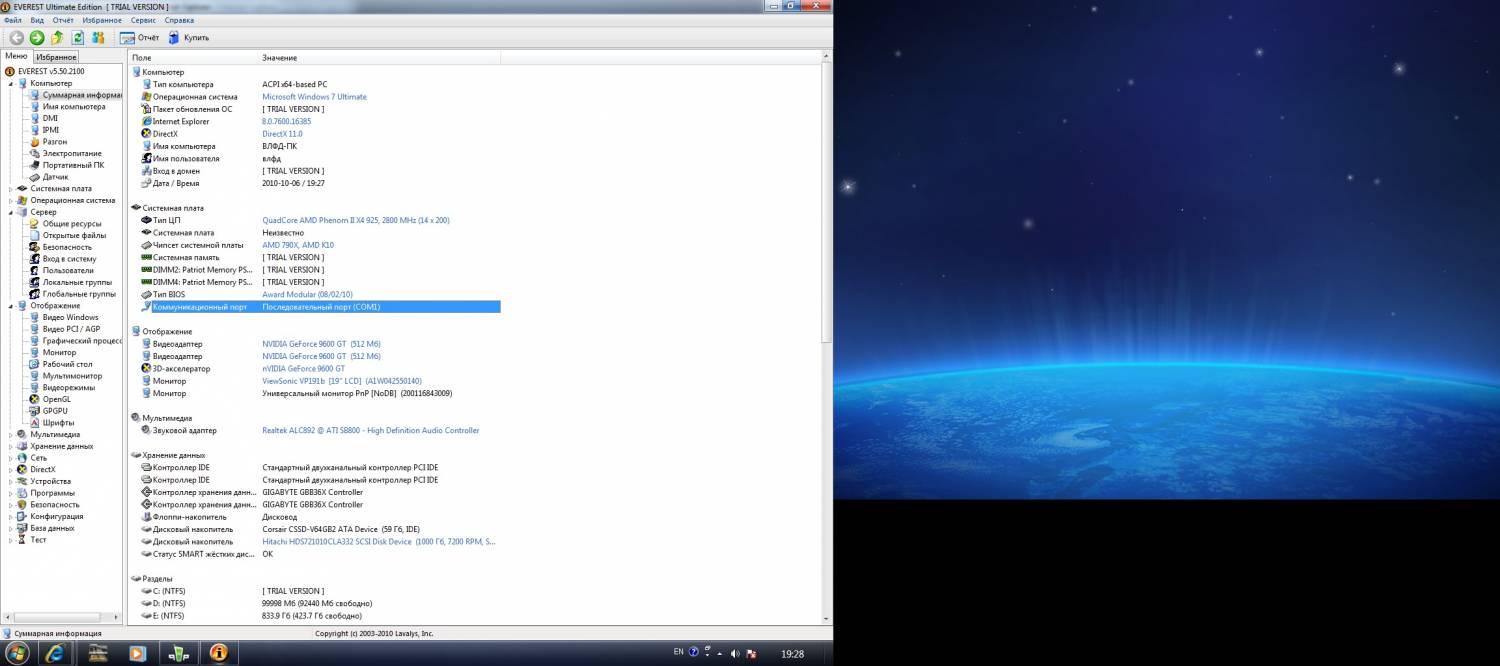Open the Windows Start menu
1500x666 pixels.
click(19, 653)
